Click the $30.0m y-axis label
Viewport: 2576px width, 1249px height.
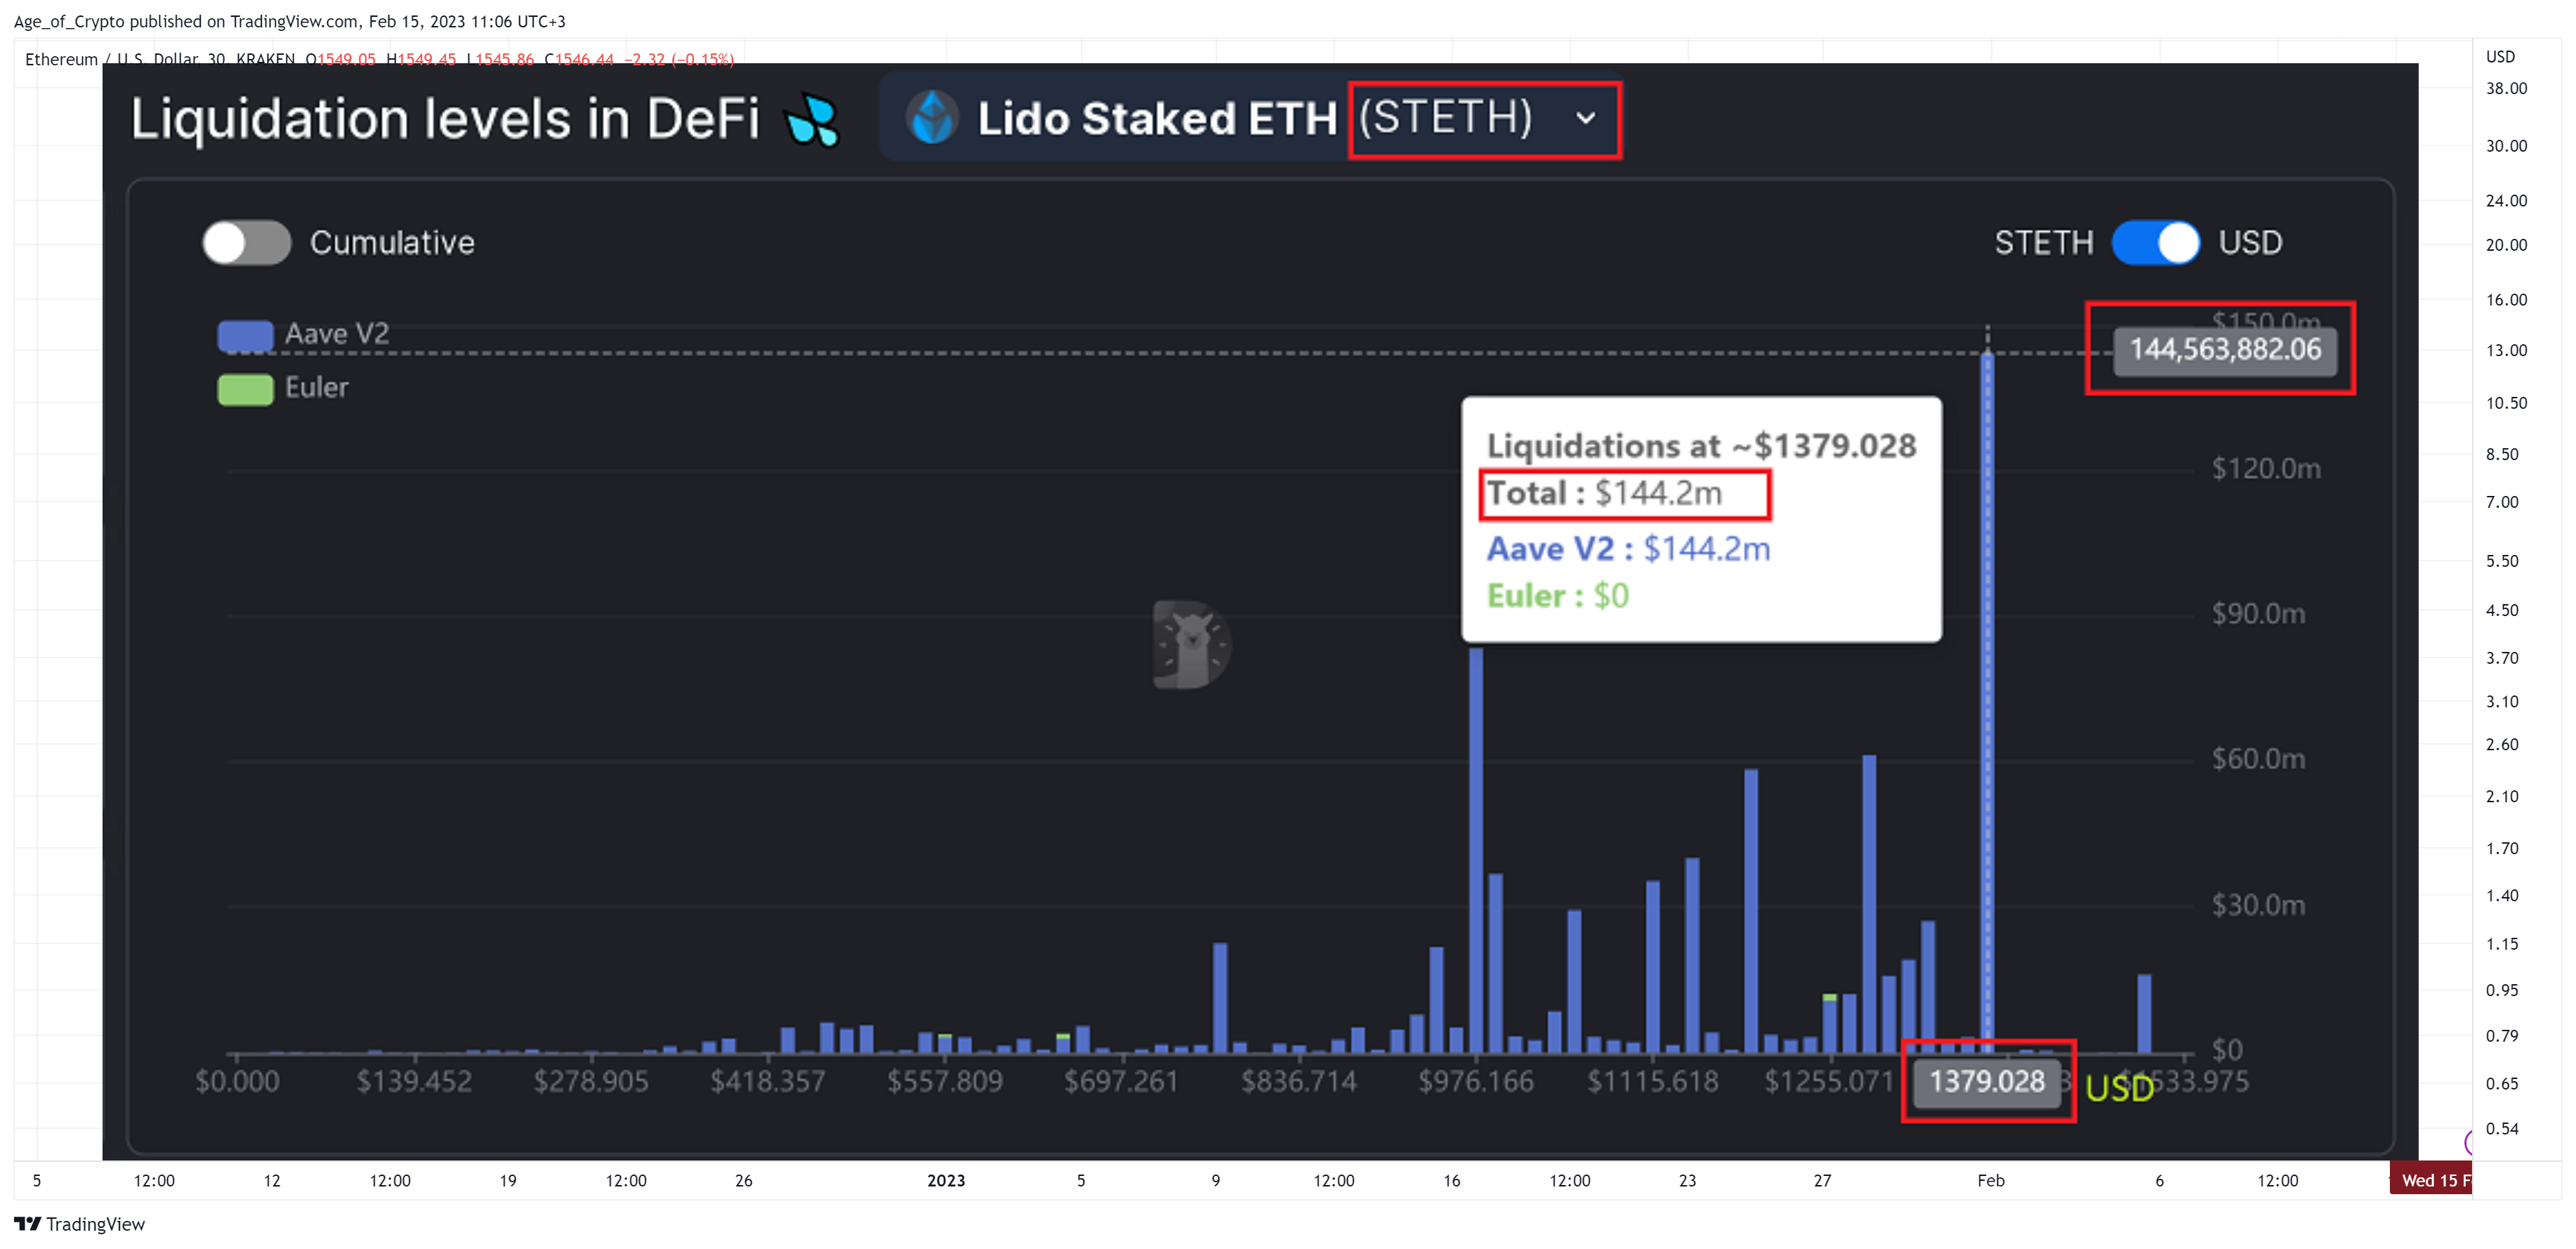click(2258, 905)
